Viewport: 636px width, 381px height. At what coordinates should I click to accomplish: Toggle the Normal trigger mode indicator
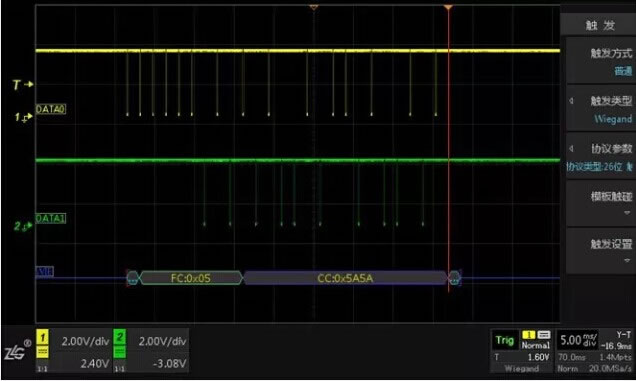(535, 345)
